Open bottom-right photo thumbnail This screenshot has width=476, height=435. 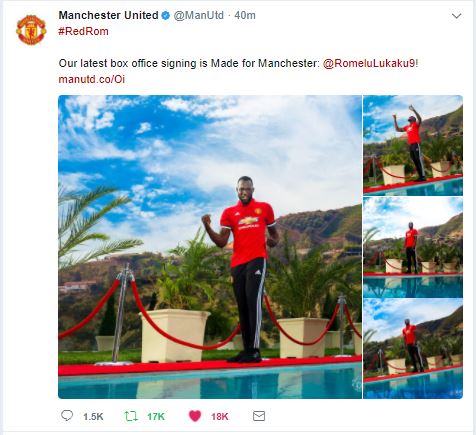tap(413, 349)
